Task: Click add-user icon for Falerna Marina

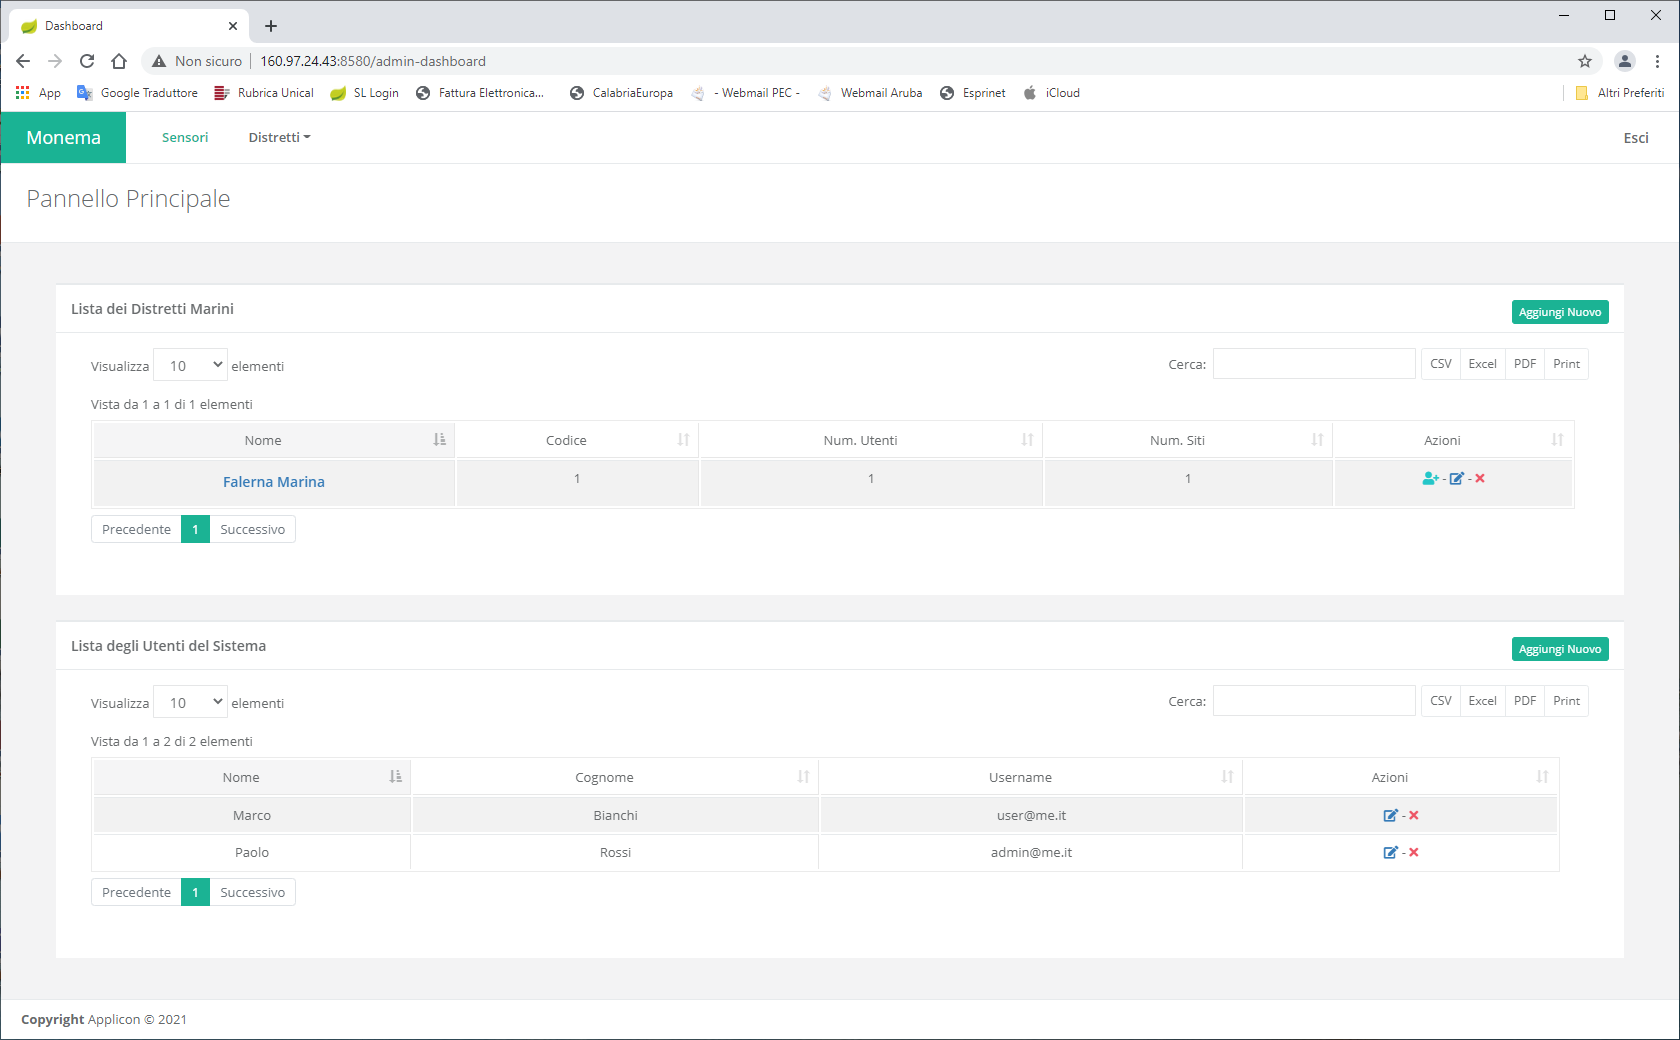Action: point(1430,479)
